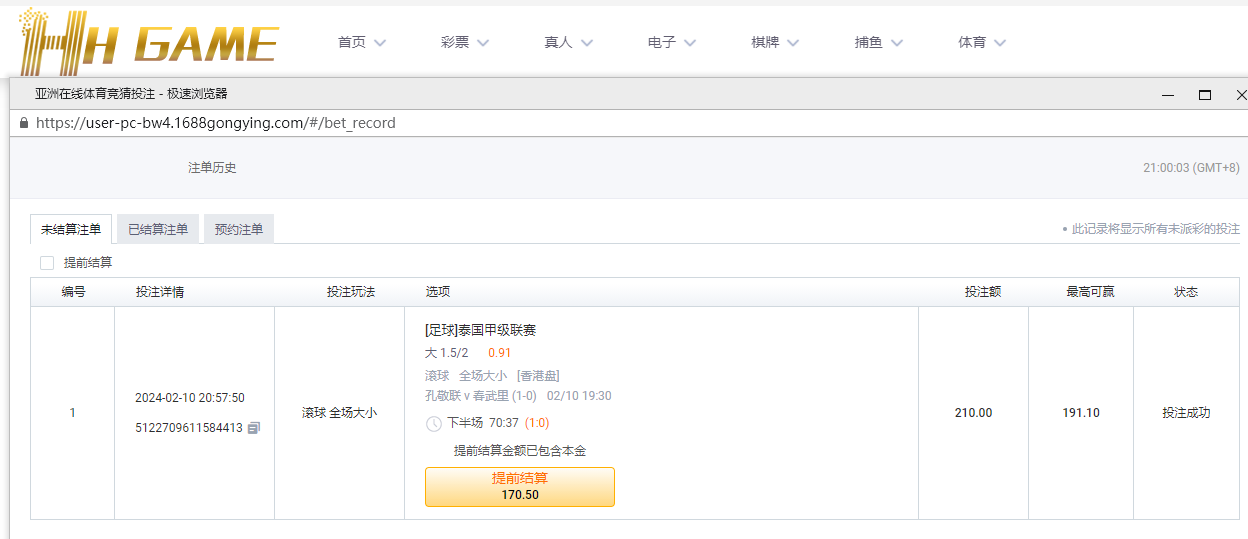The height and width of the screenshot is (539, 1248).
Task: Click the 滚球 全场大小 bet type cell
Action: click(x=340, y=413)
